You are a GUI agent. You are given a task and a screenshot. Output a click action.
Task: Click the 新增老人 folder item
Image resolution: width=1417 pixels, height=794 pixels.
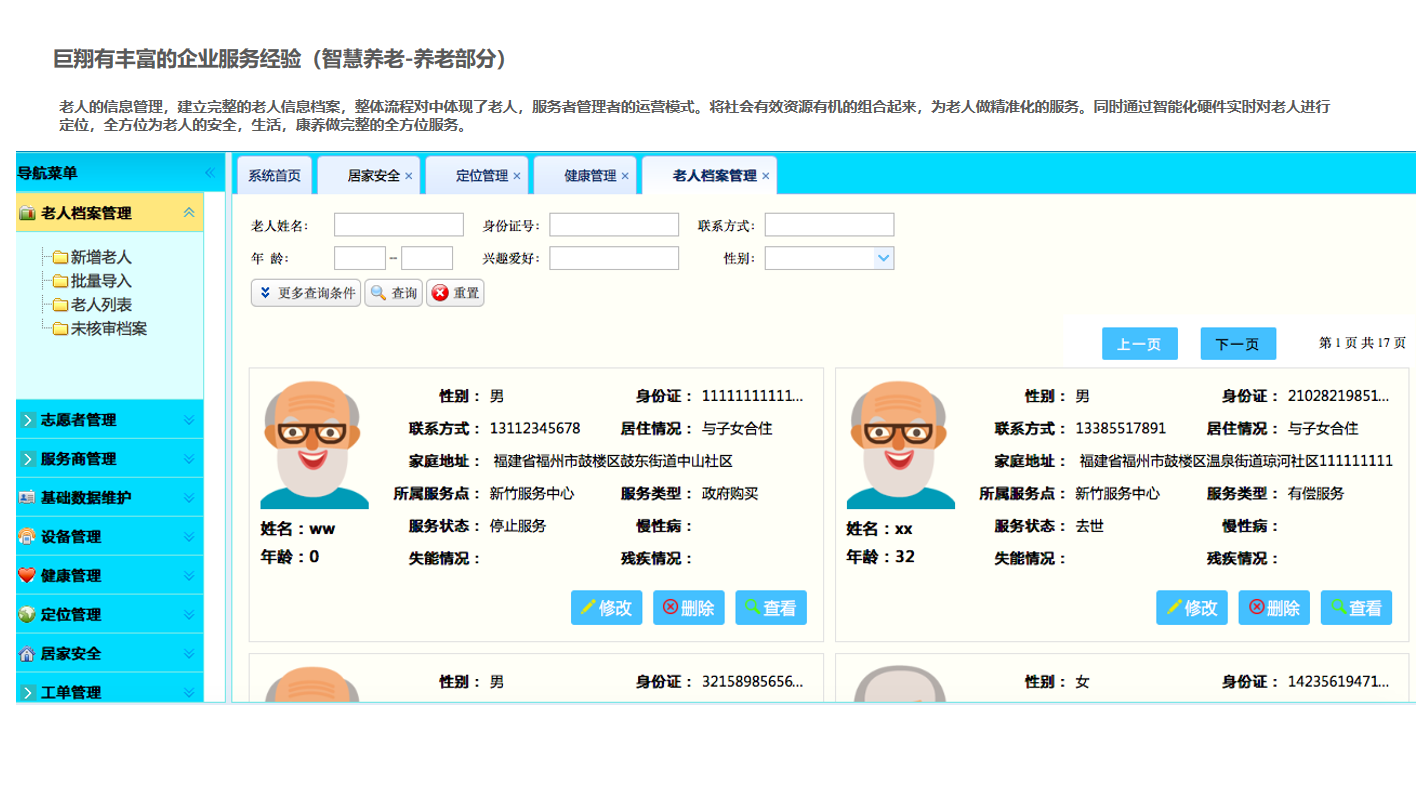click(x=101, y=257)
